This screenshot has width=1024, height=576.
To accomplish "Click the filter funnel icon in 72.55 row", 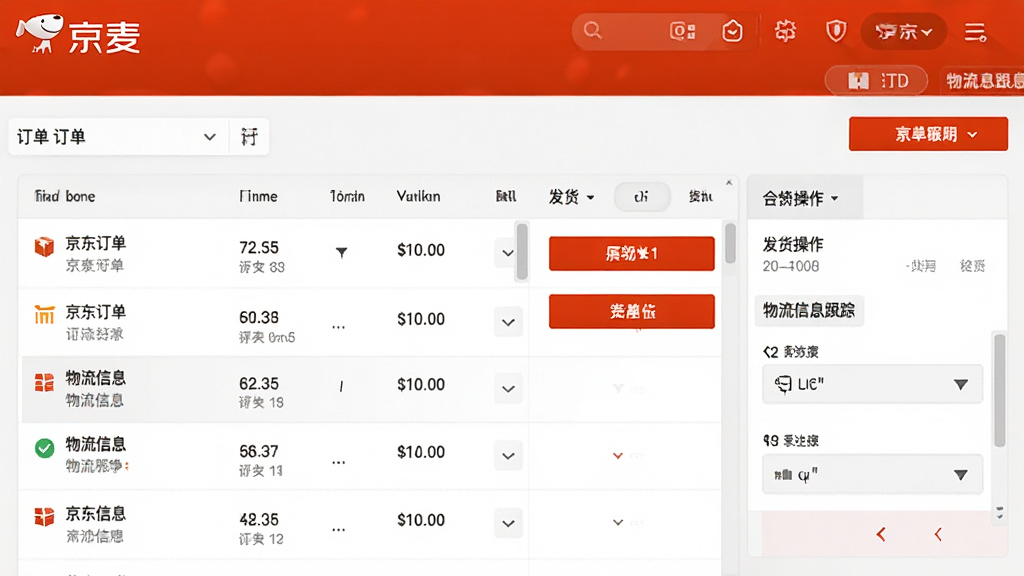I will tap(341, 252).
